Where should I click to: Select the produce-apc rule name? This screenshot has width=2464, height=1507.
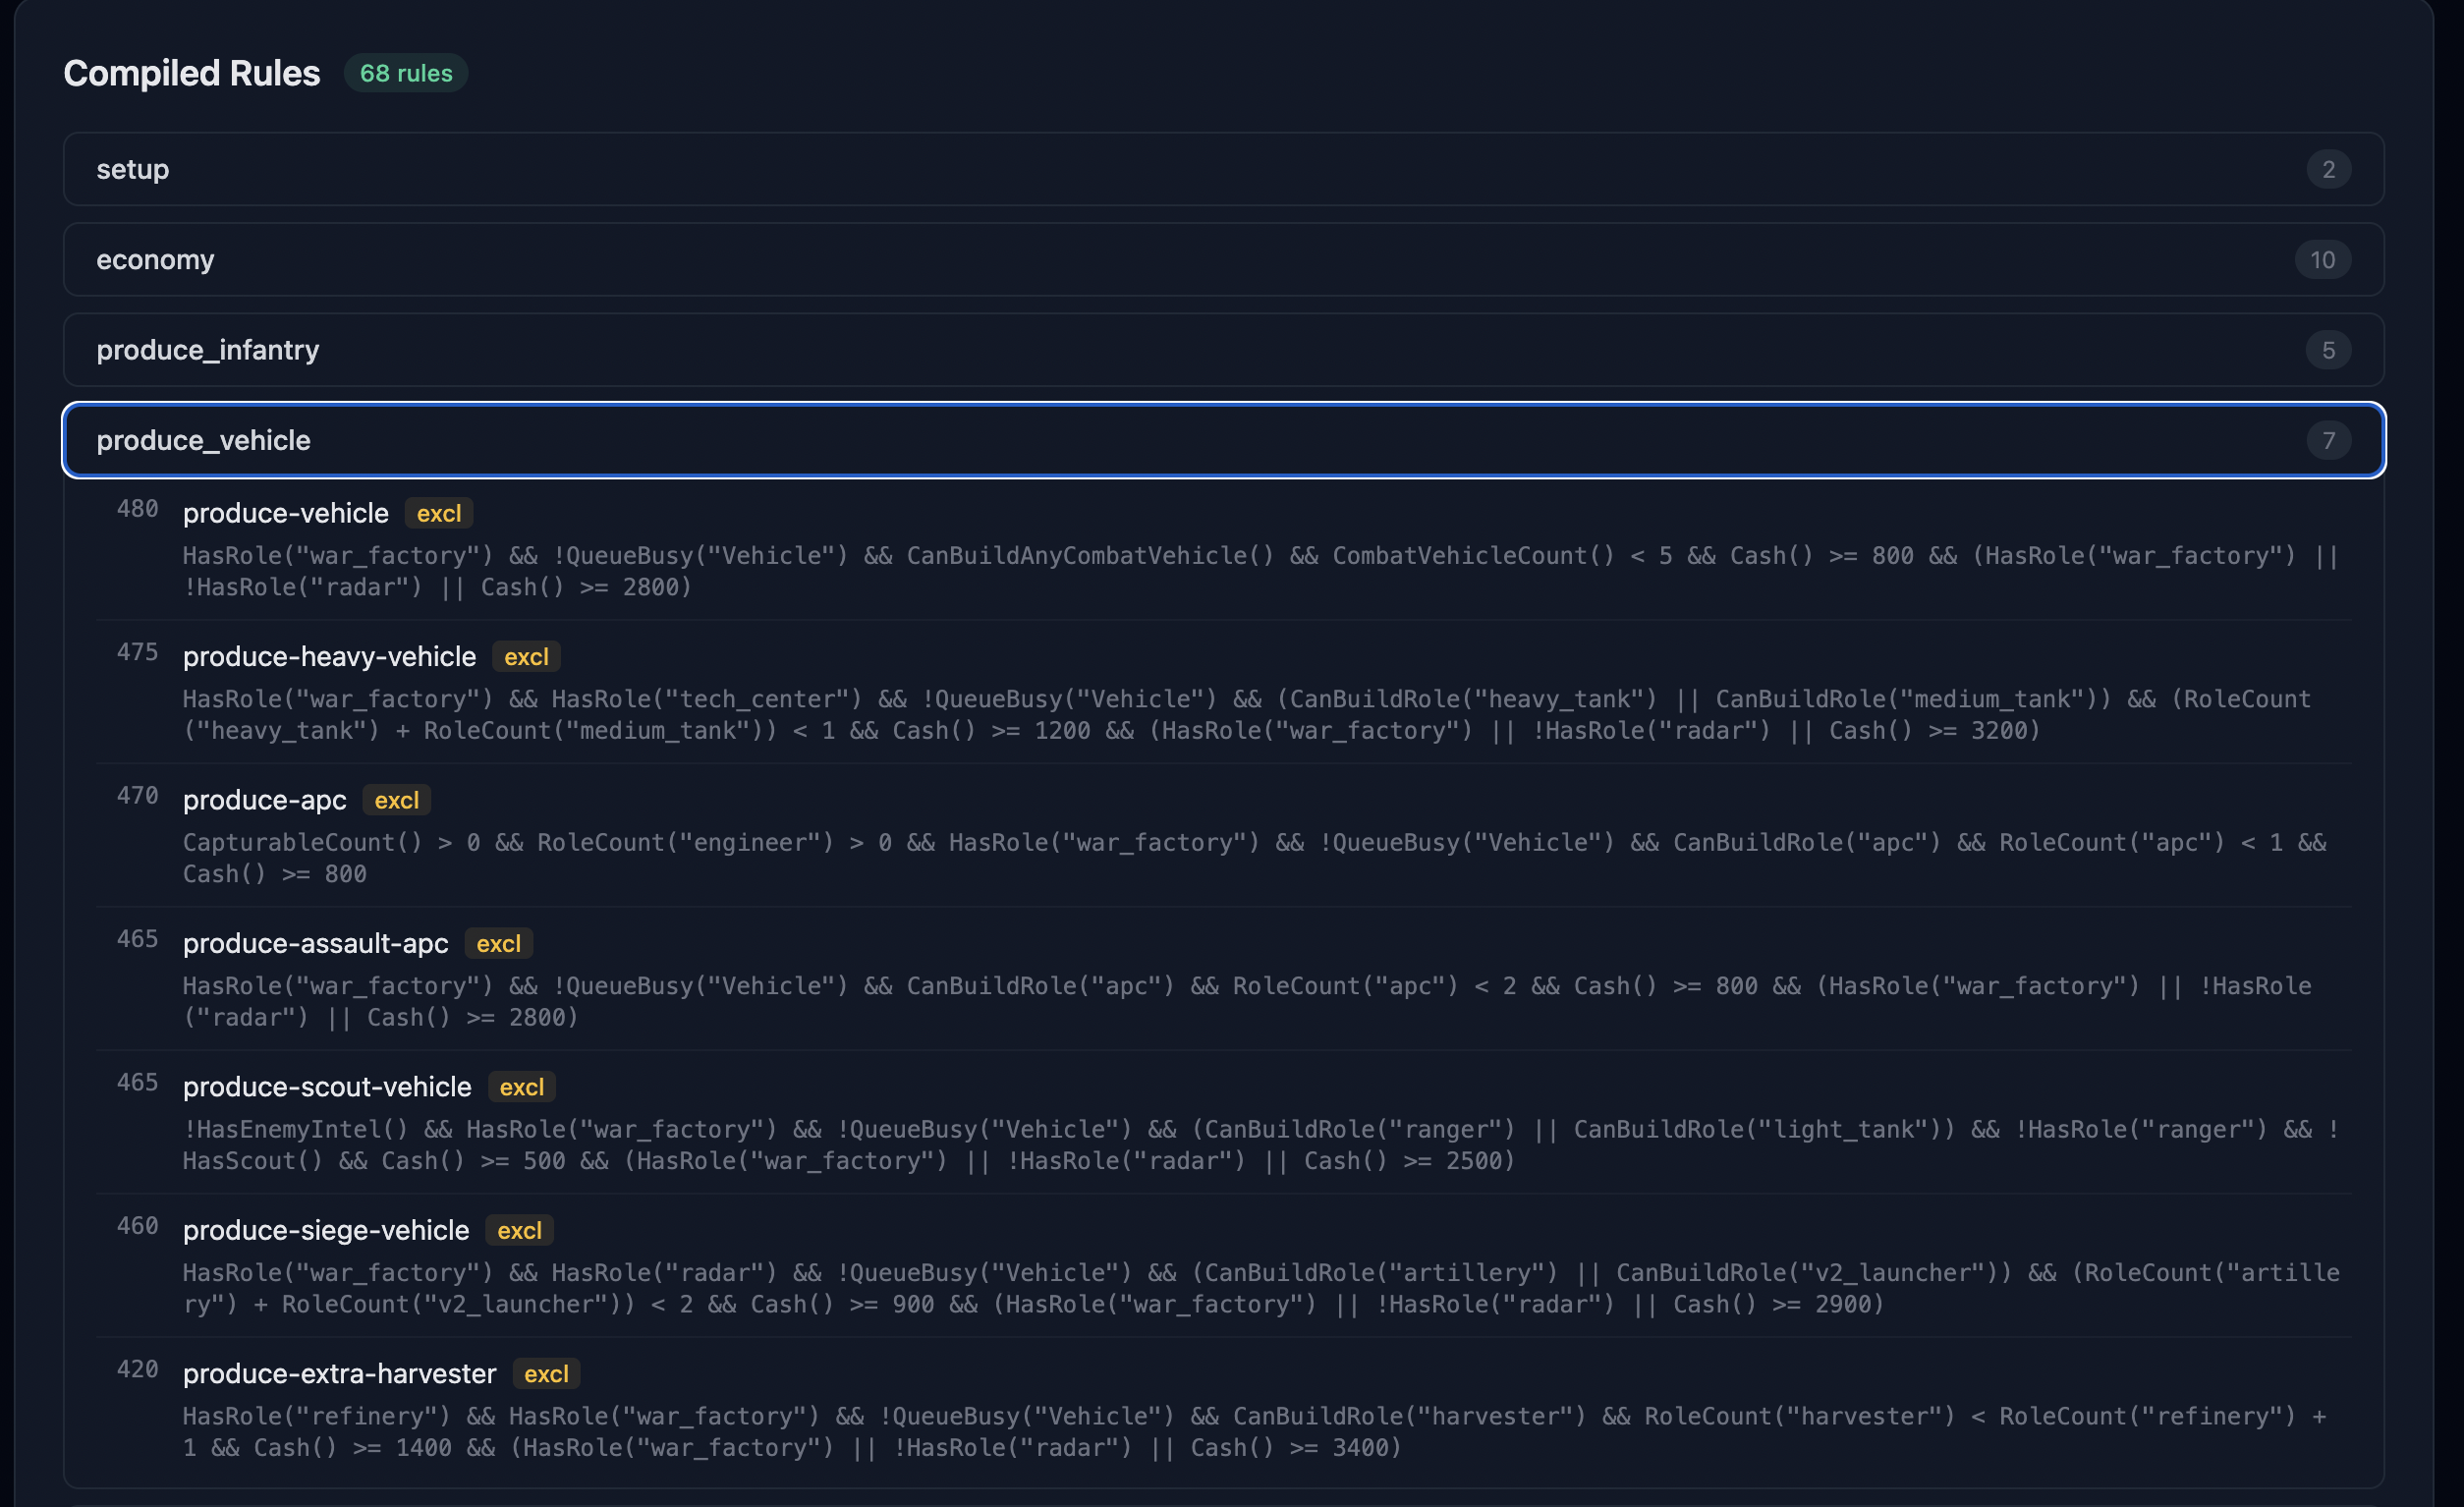(264, 800)
